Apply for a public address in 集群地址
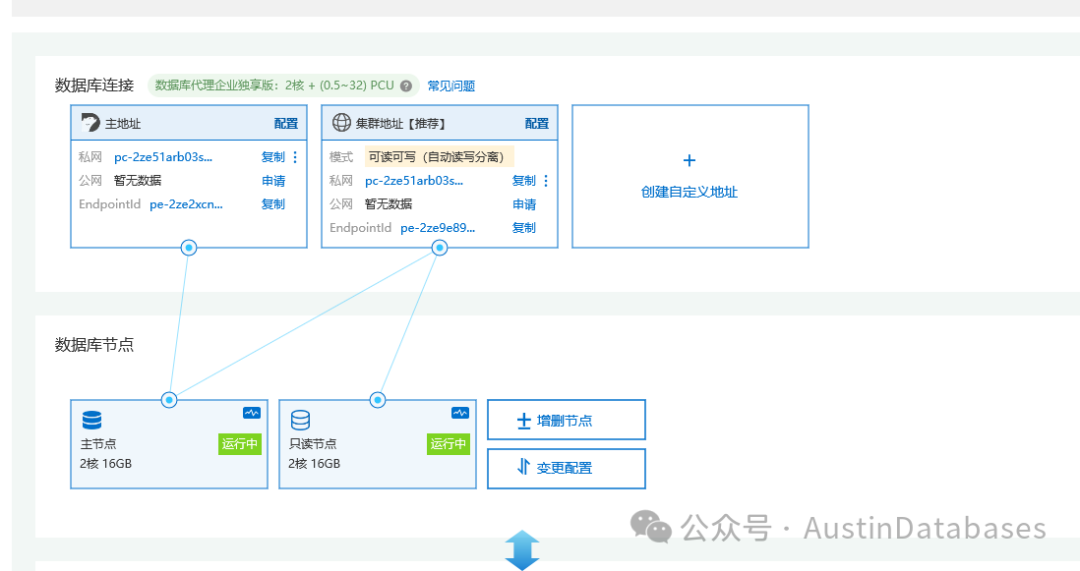 (524, 204)
